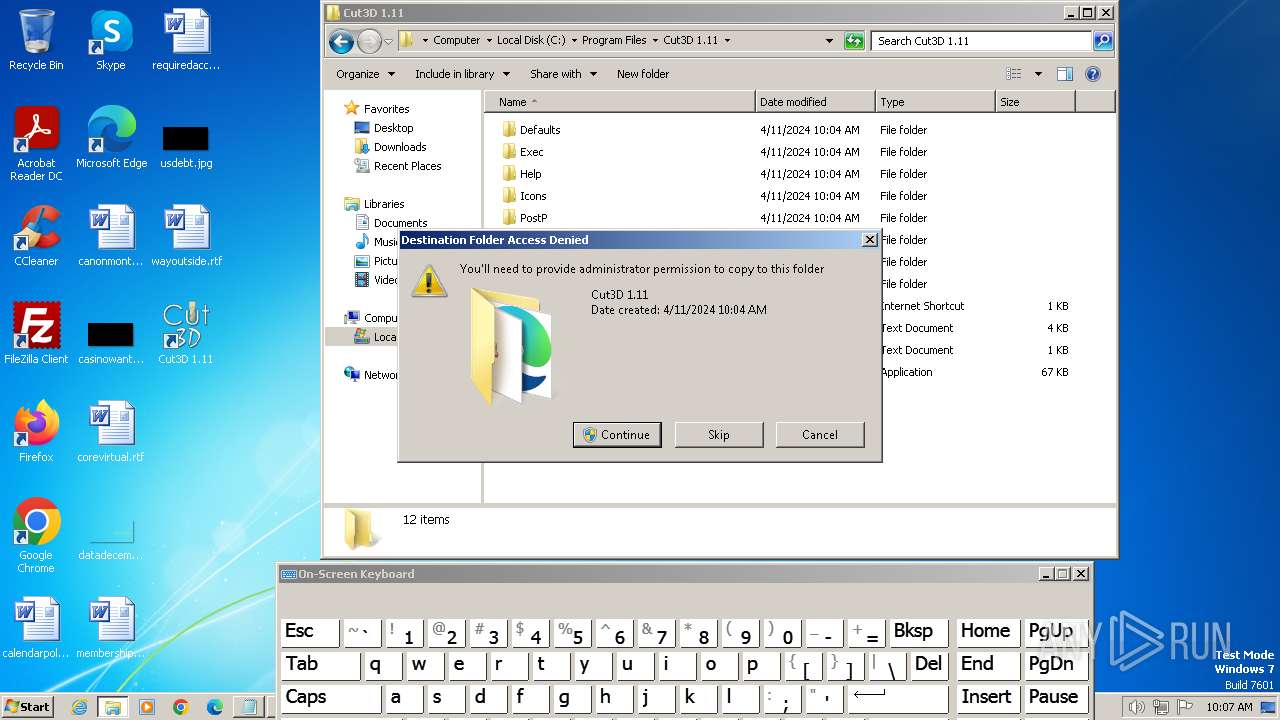Click New folder in Explorer toolbar

coord(643,74)
